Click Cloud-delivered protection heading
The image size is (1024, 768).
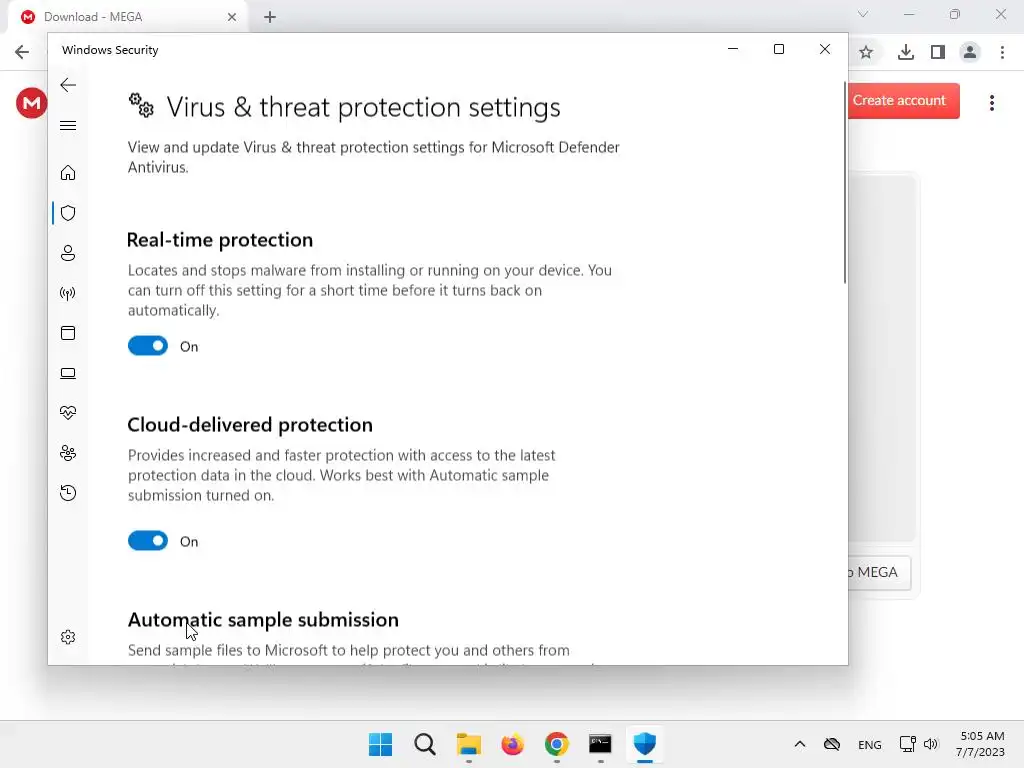(x=250, y=424)
